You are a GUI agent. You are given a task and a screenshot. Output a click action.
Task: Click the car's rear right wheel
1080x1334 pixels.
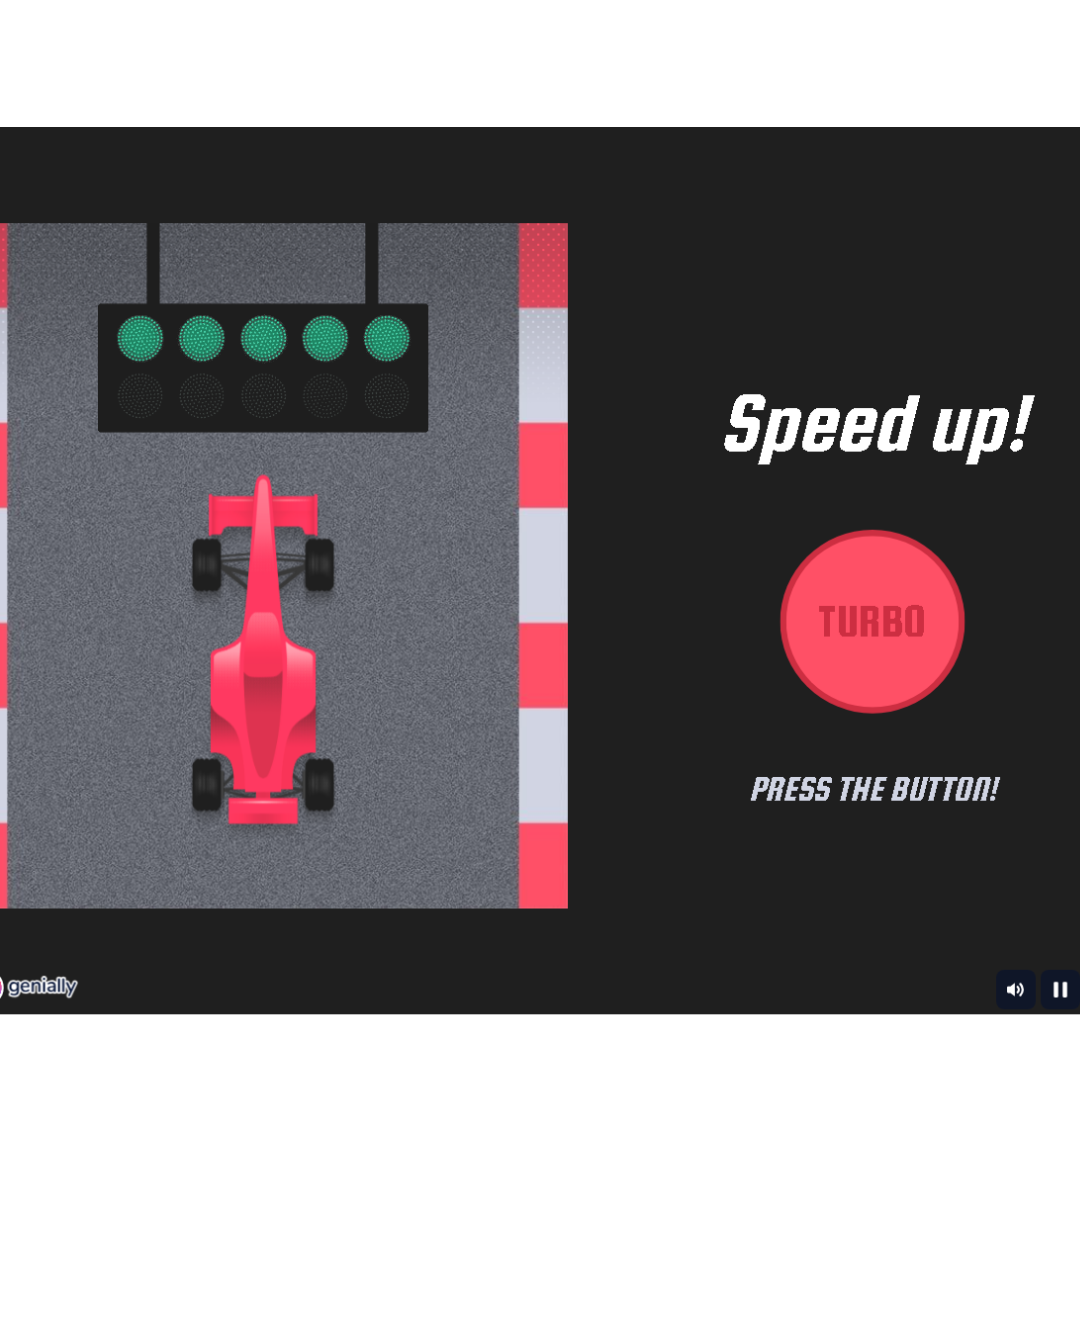[x=319, y=783]
